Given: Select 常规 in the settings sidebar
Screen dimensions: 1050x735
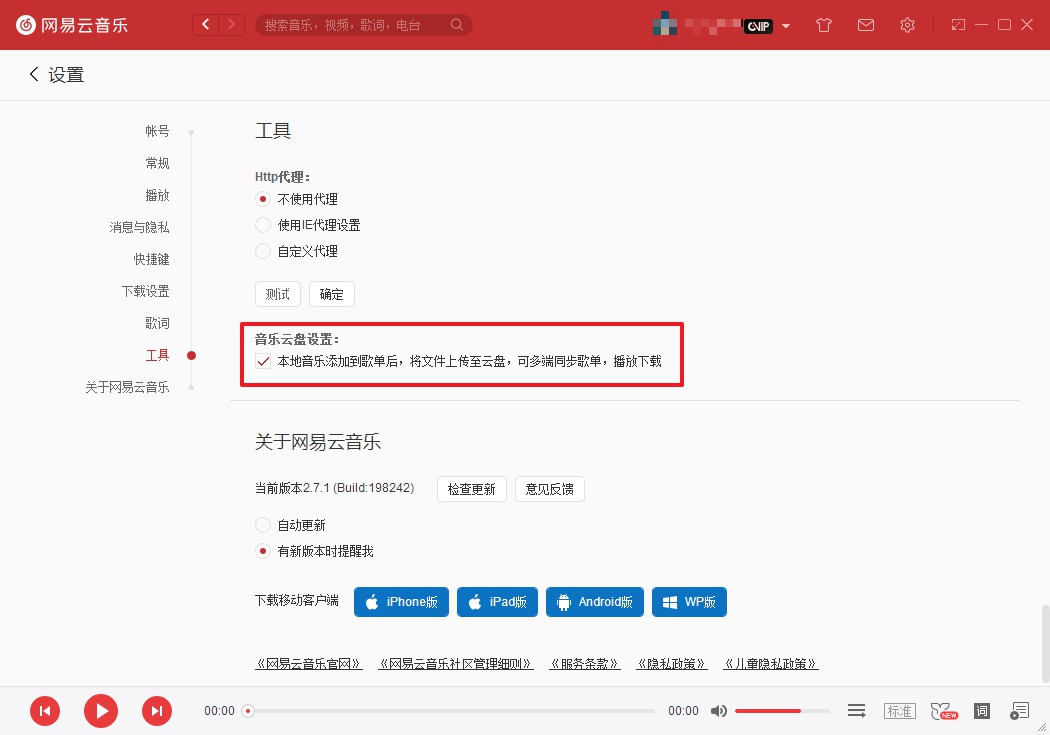Looking at the screenshot, I should point(157,163).
